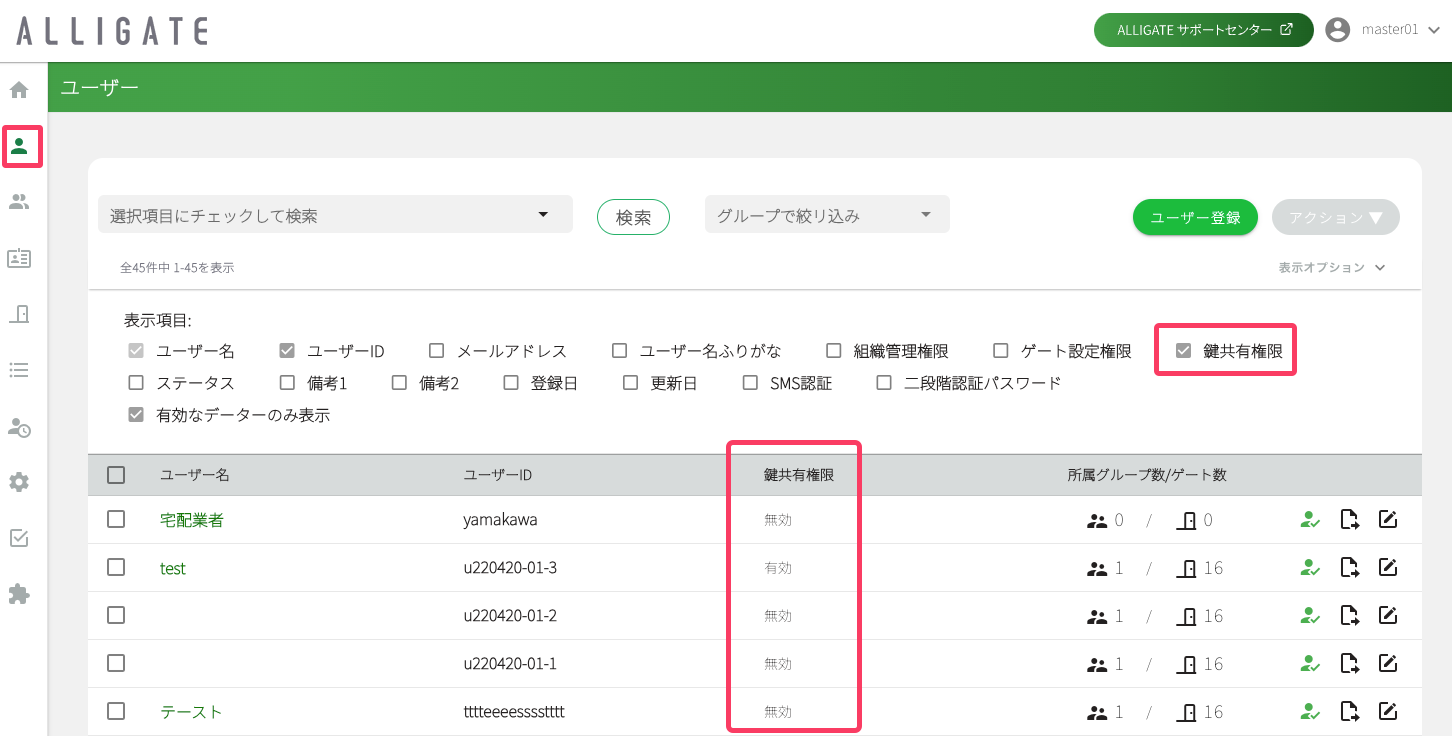Click green user-check icon for u220420-01-3 row

tap(1310, 568)
